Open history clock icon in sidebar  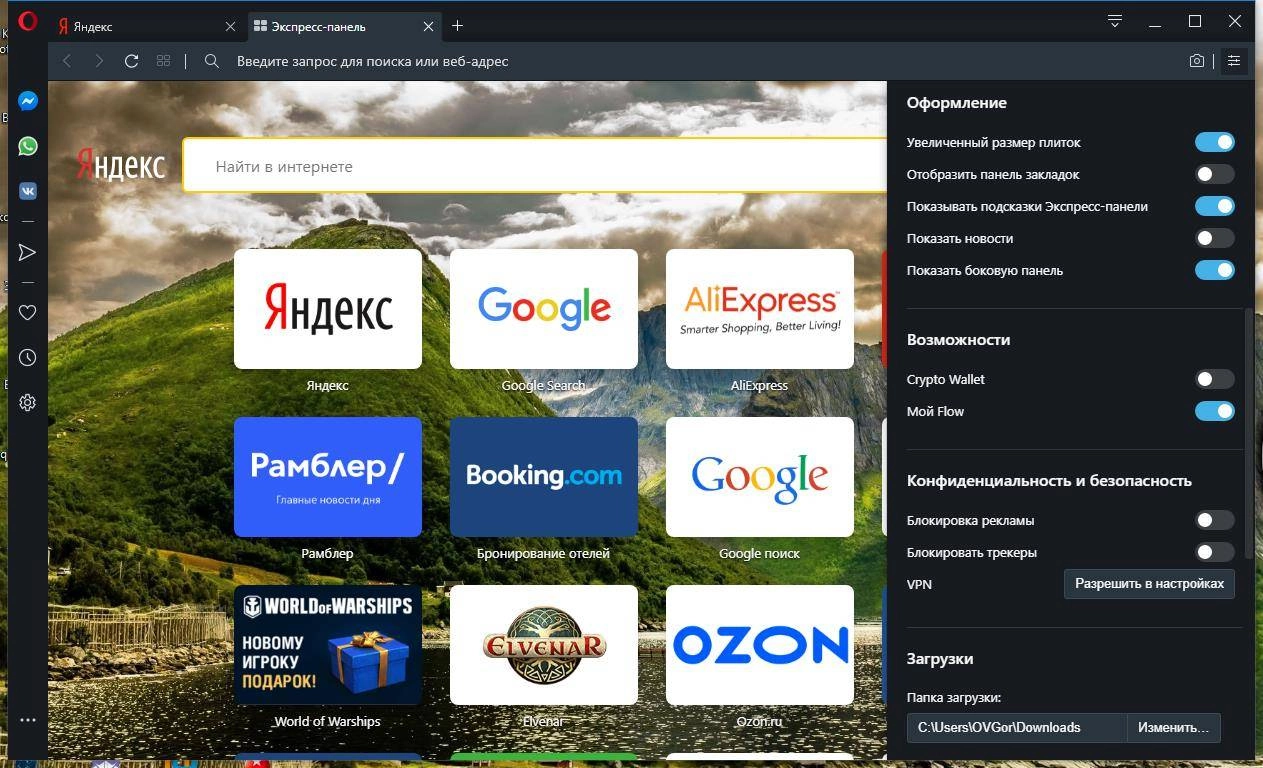28,357
